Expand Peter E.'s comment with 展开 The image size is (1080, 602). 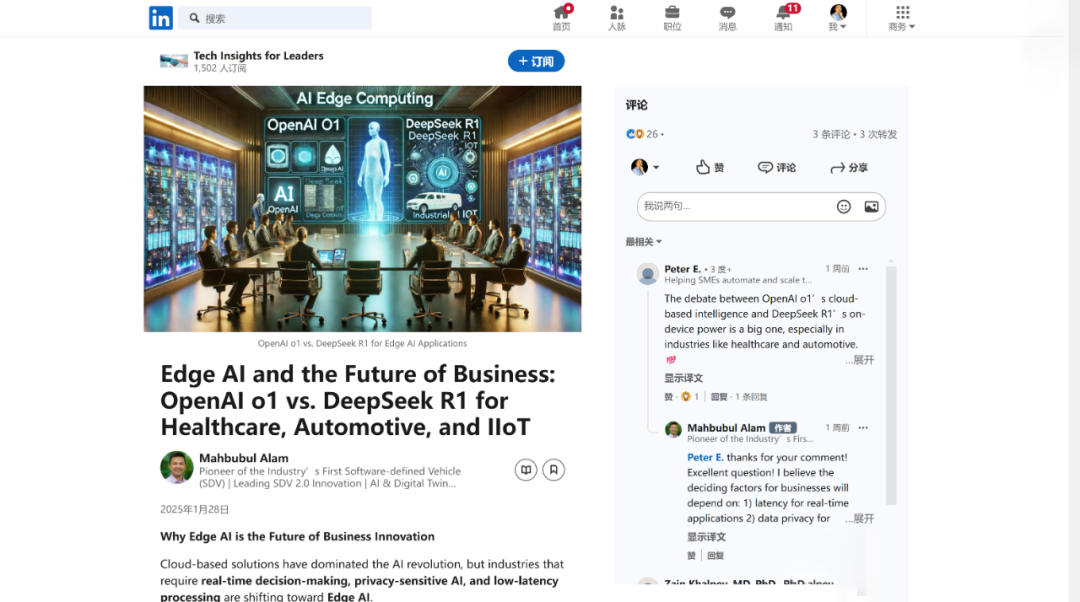(x=860, y=360)
